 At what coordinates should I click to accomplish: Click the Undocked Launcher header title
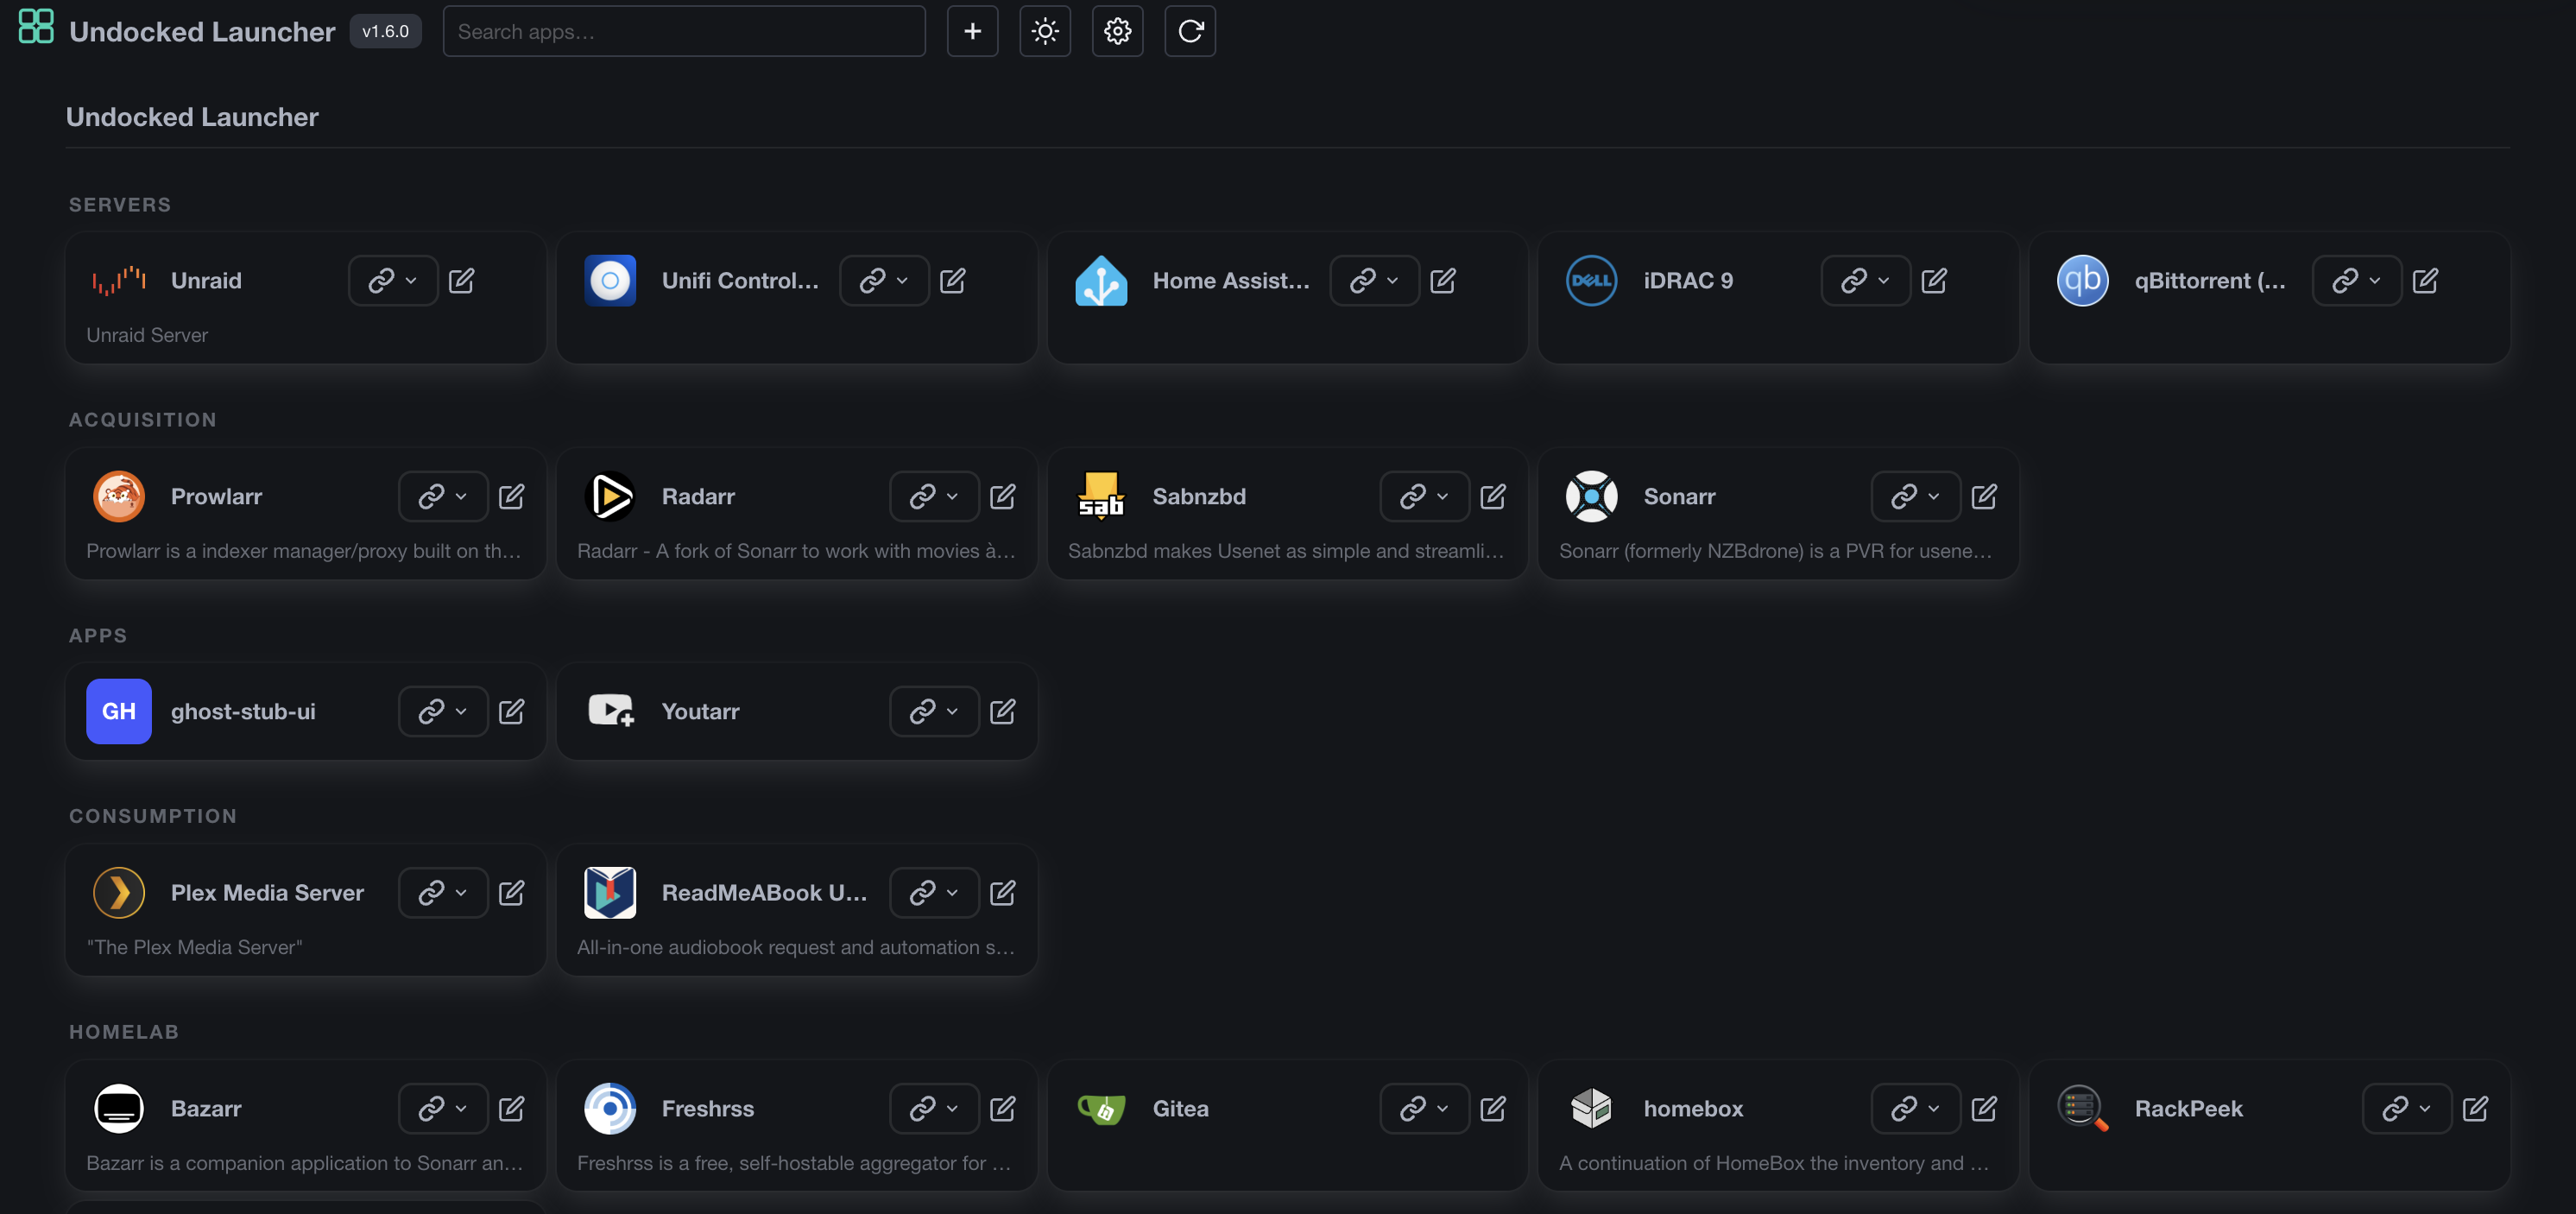coord(202,31)
